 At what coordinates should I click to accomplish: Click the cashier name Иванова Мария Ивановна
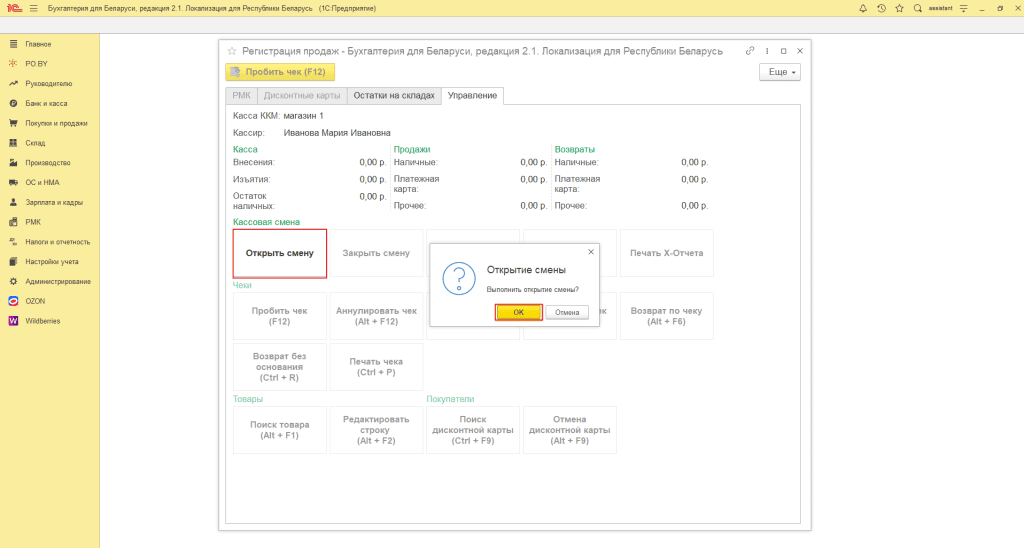[337, 133]
